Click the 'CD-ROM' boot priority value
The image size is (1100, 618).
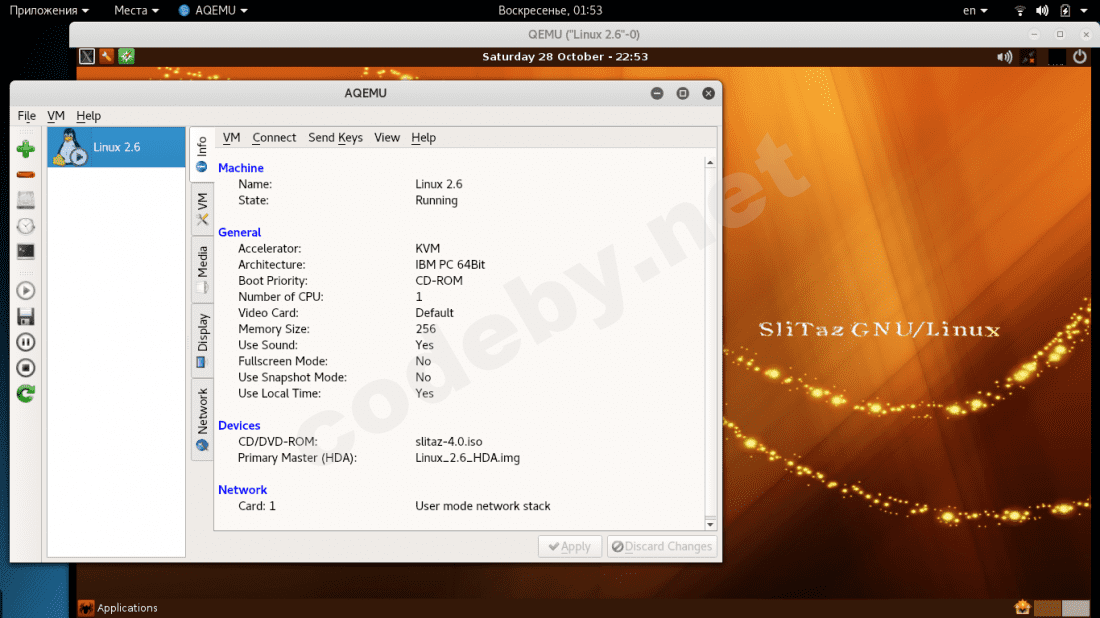click(x=439, y=281)
